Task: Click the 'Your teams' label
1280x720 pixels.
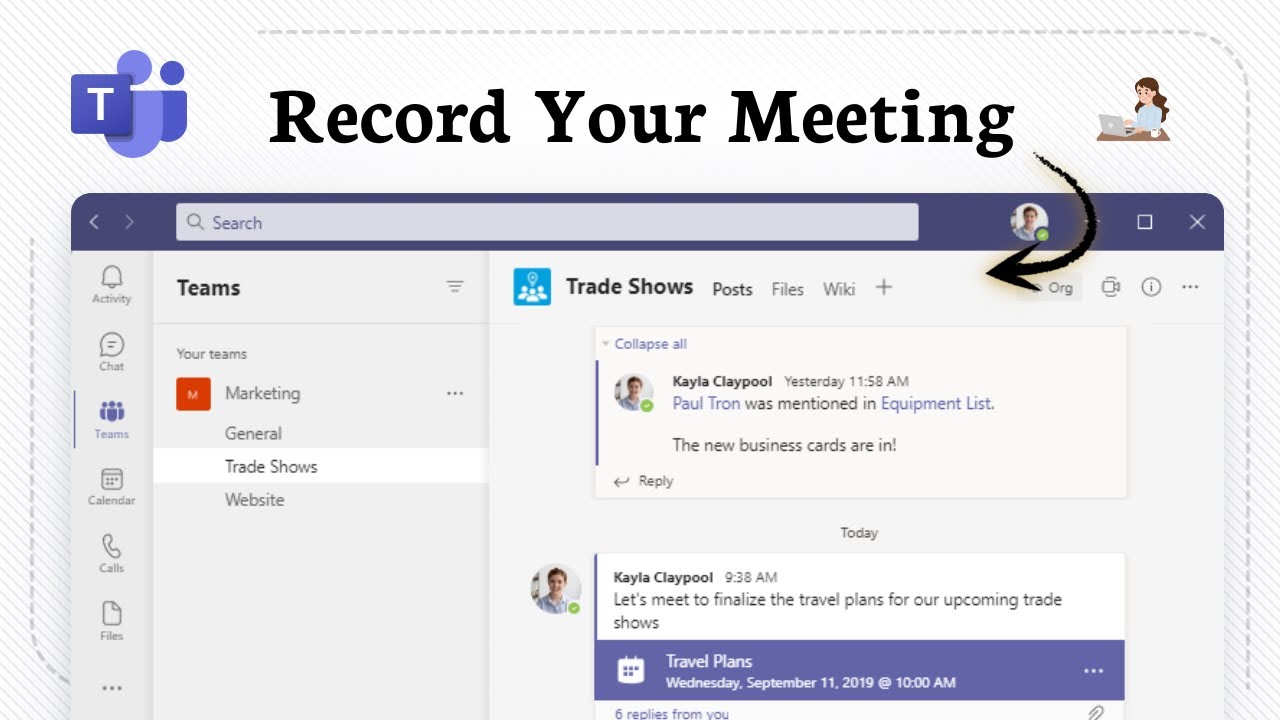Action: coord(211,354)
